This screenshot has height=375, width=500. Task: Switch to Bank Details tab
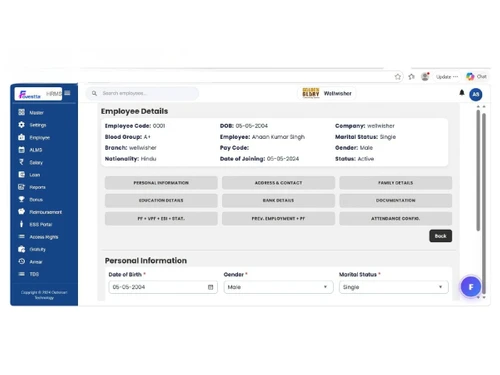click(278, 200)
